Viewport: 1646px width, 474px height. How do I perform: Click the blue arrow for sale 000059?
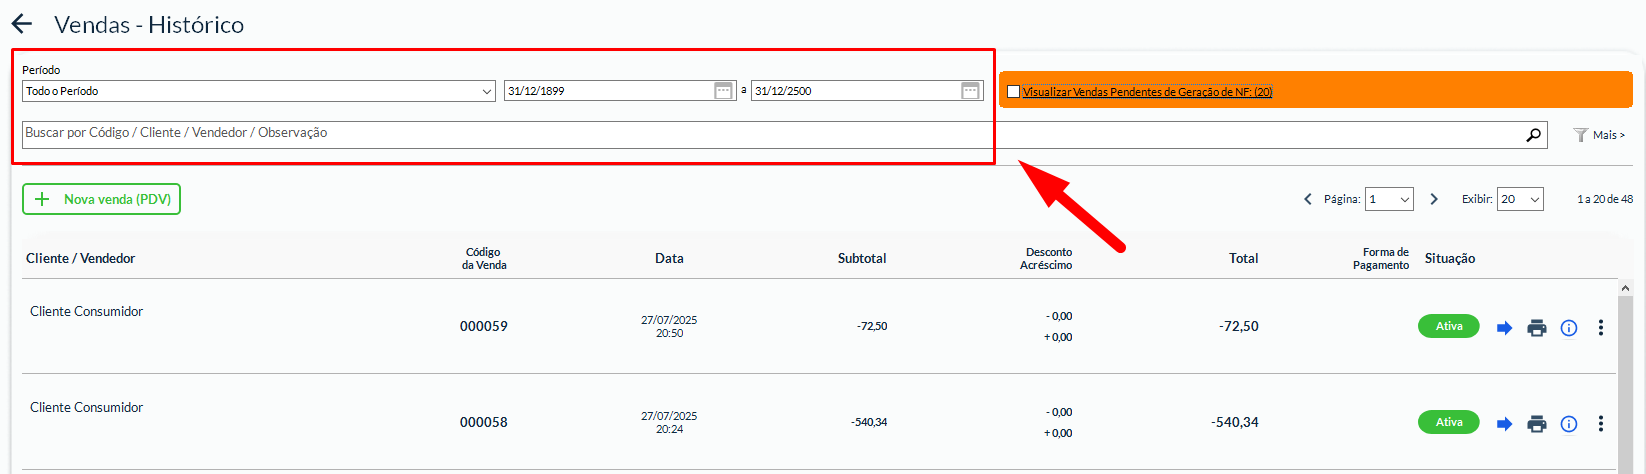click(x=1504, y=328)
